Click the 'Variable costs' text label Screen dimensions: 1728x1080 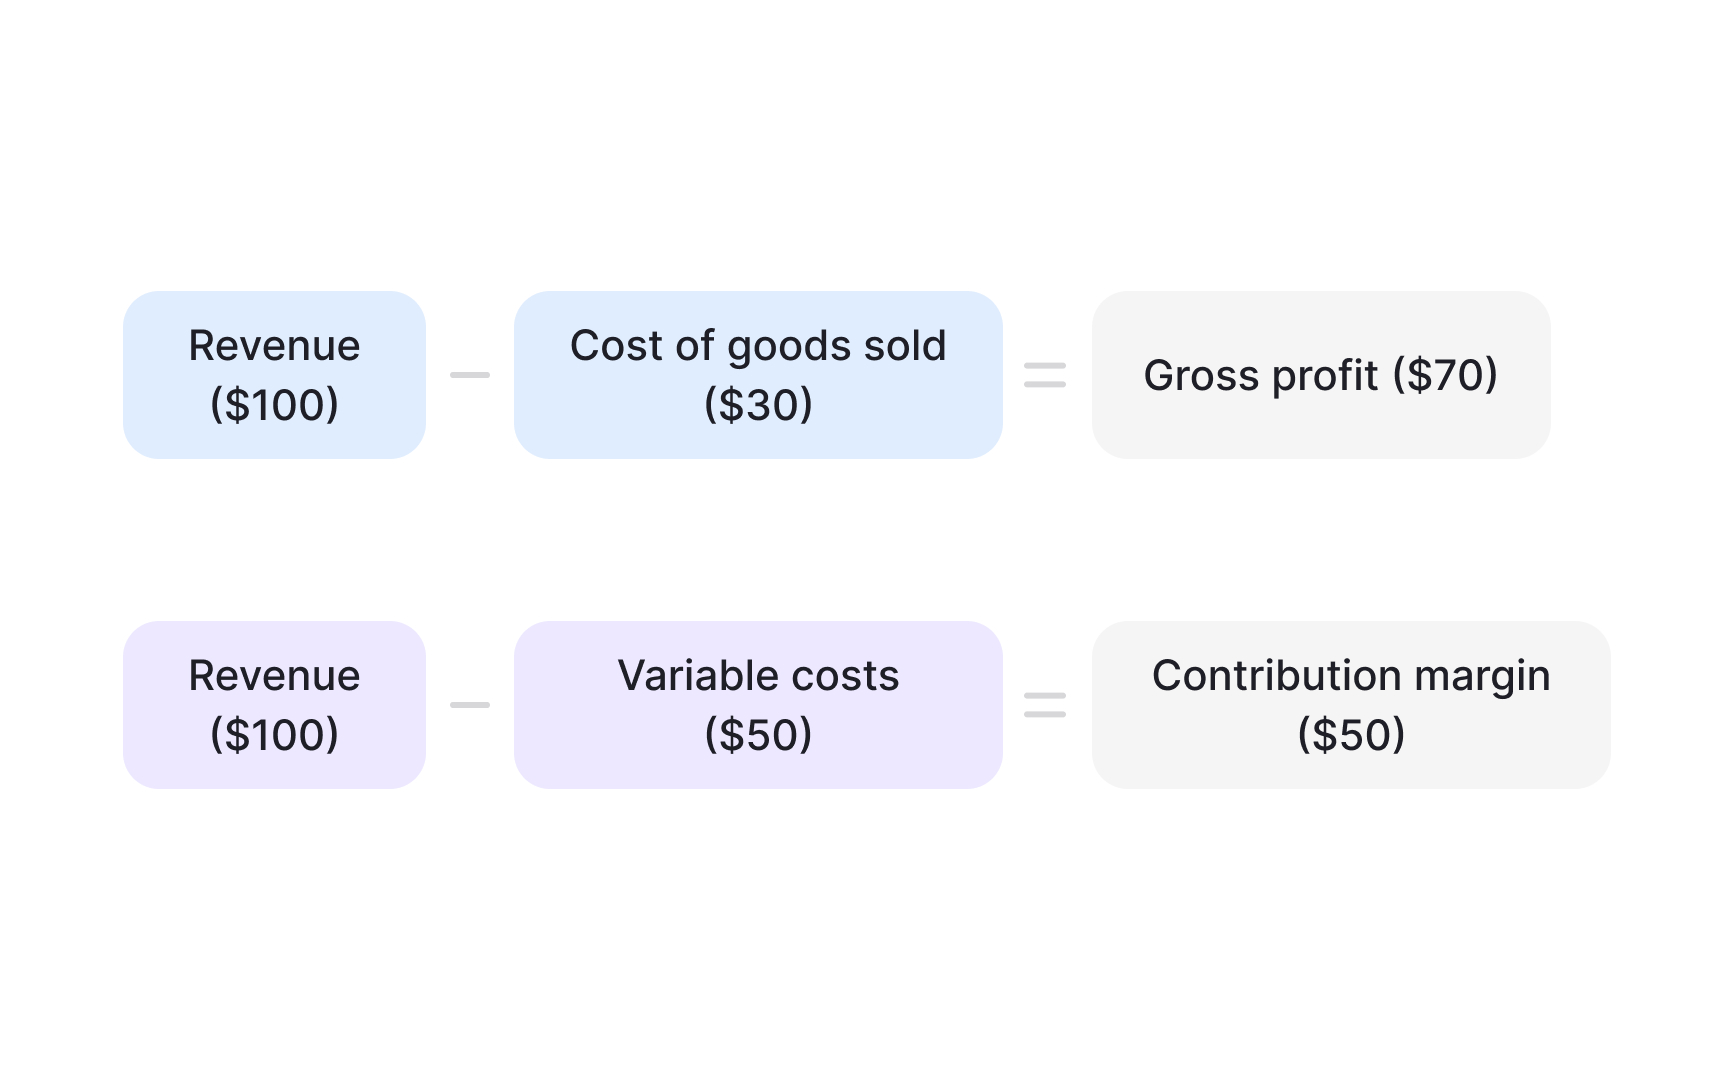pyautogui.click(x=758, y=676)
